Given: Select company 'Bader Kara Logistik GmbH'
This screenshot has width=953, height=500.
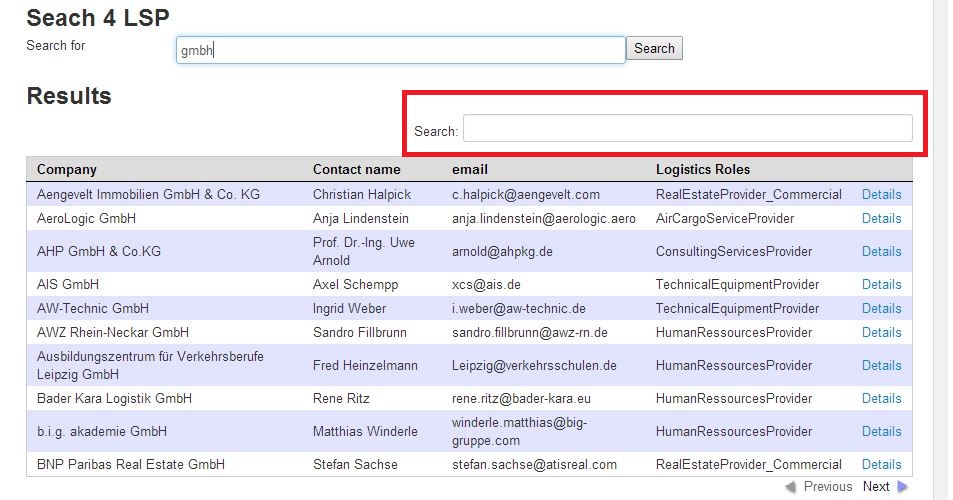Looking at the screenshot, I should coord(114,399).
